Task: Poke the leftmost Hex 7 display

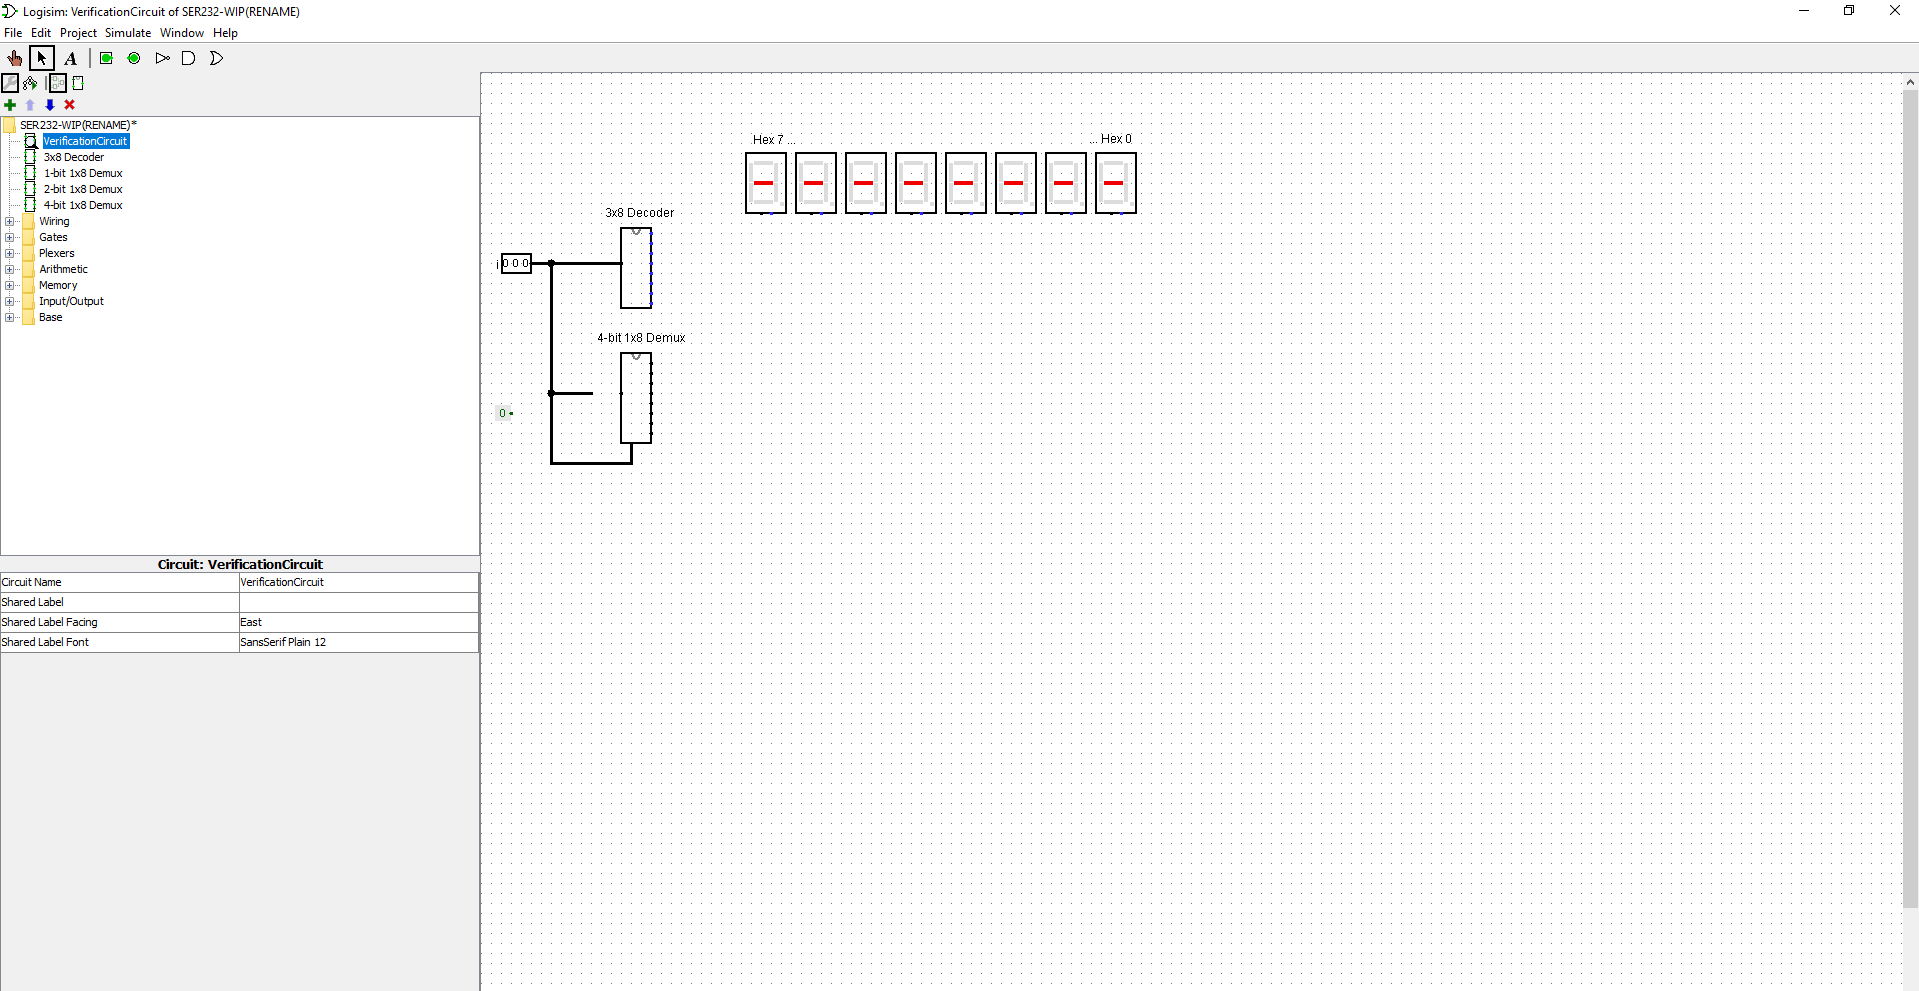Action: (x=765, y=183)
